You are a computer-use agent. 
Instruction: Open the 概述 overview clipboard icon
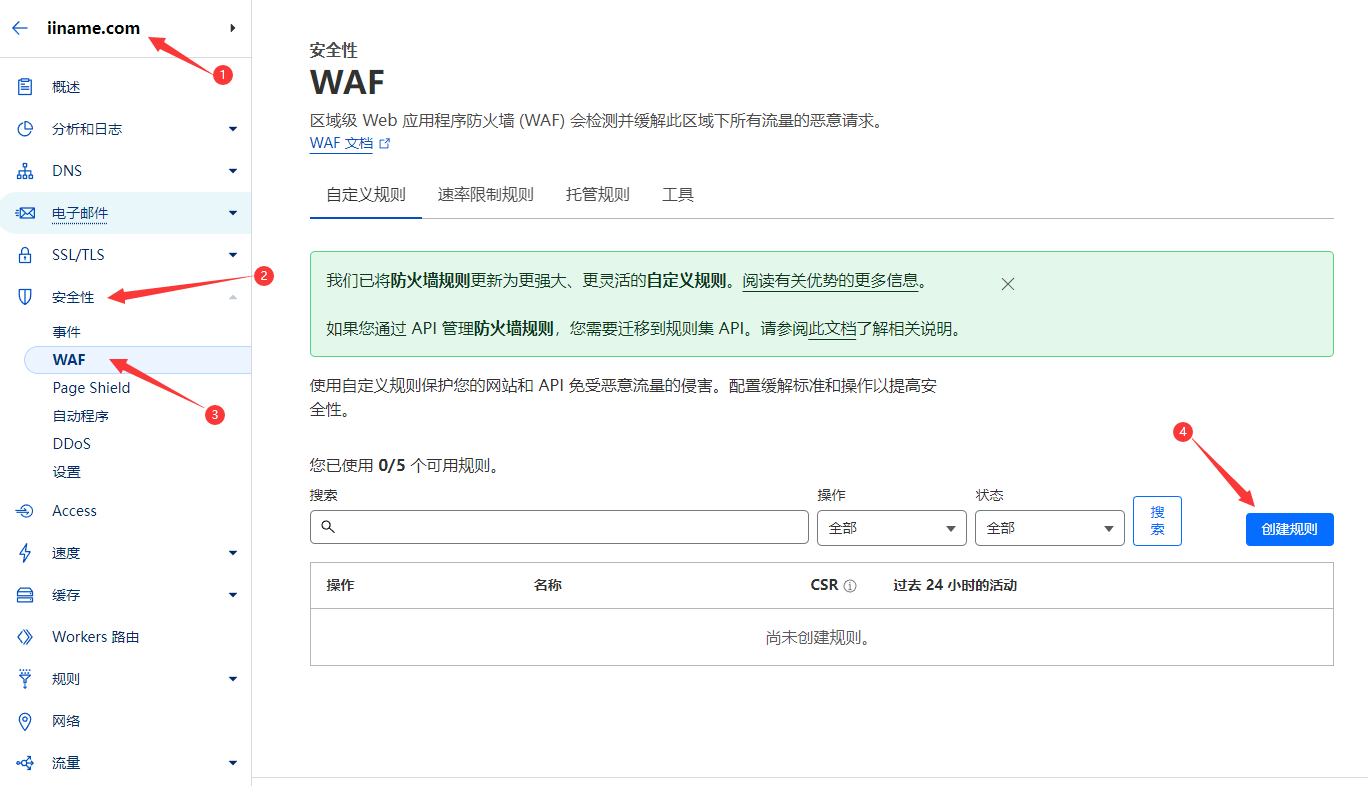[x=26, y=87]
